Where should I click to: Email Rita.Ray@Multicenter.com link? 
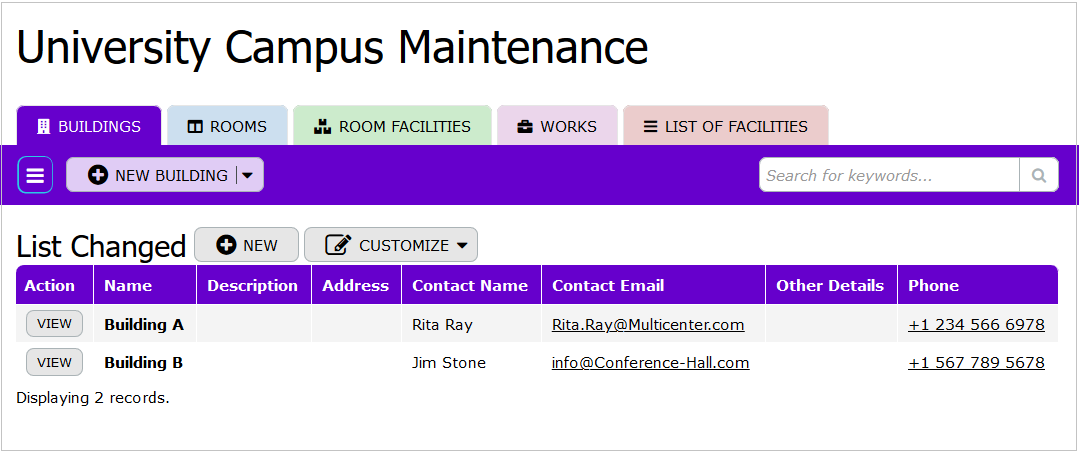(648, 325)
